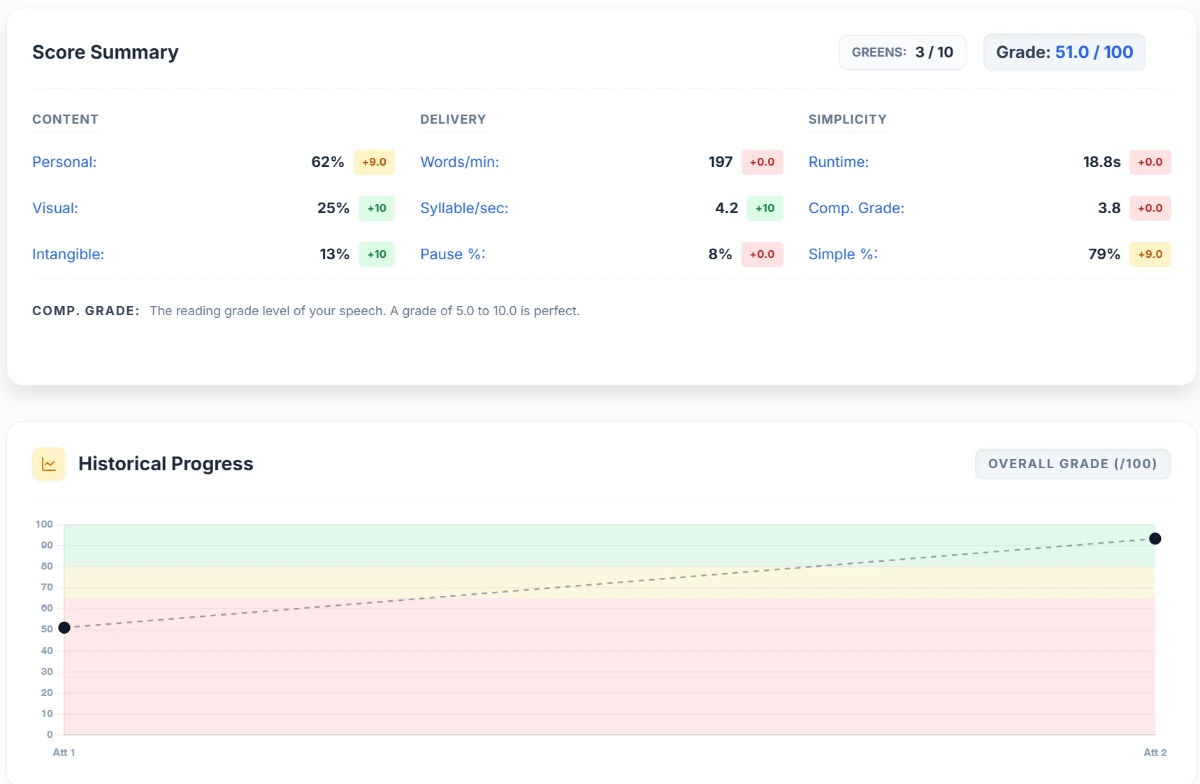Select the Runtime metric link
Image resolution: width=1200 pixels, height=784 pixels.
tap(838, 162)
